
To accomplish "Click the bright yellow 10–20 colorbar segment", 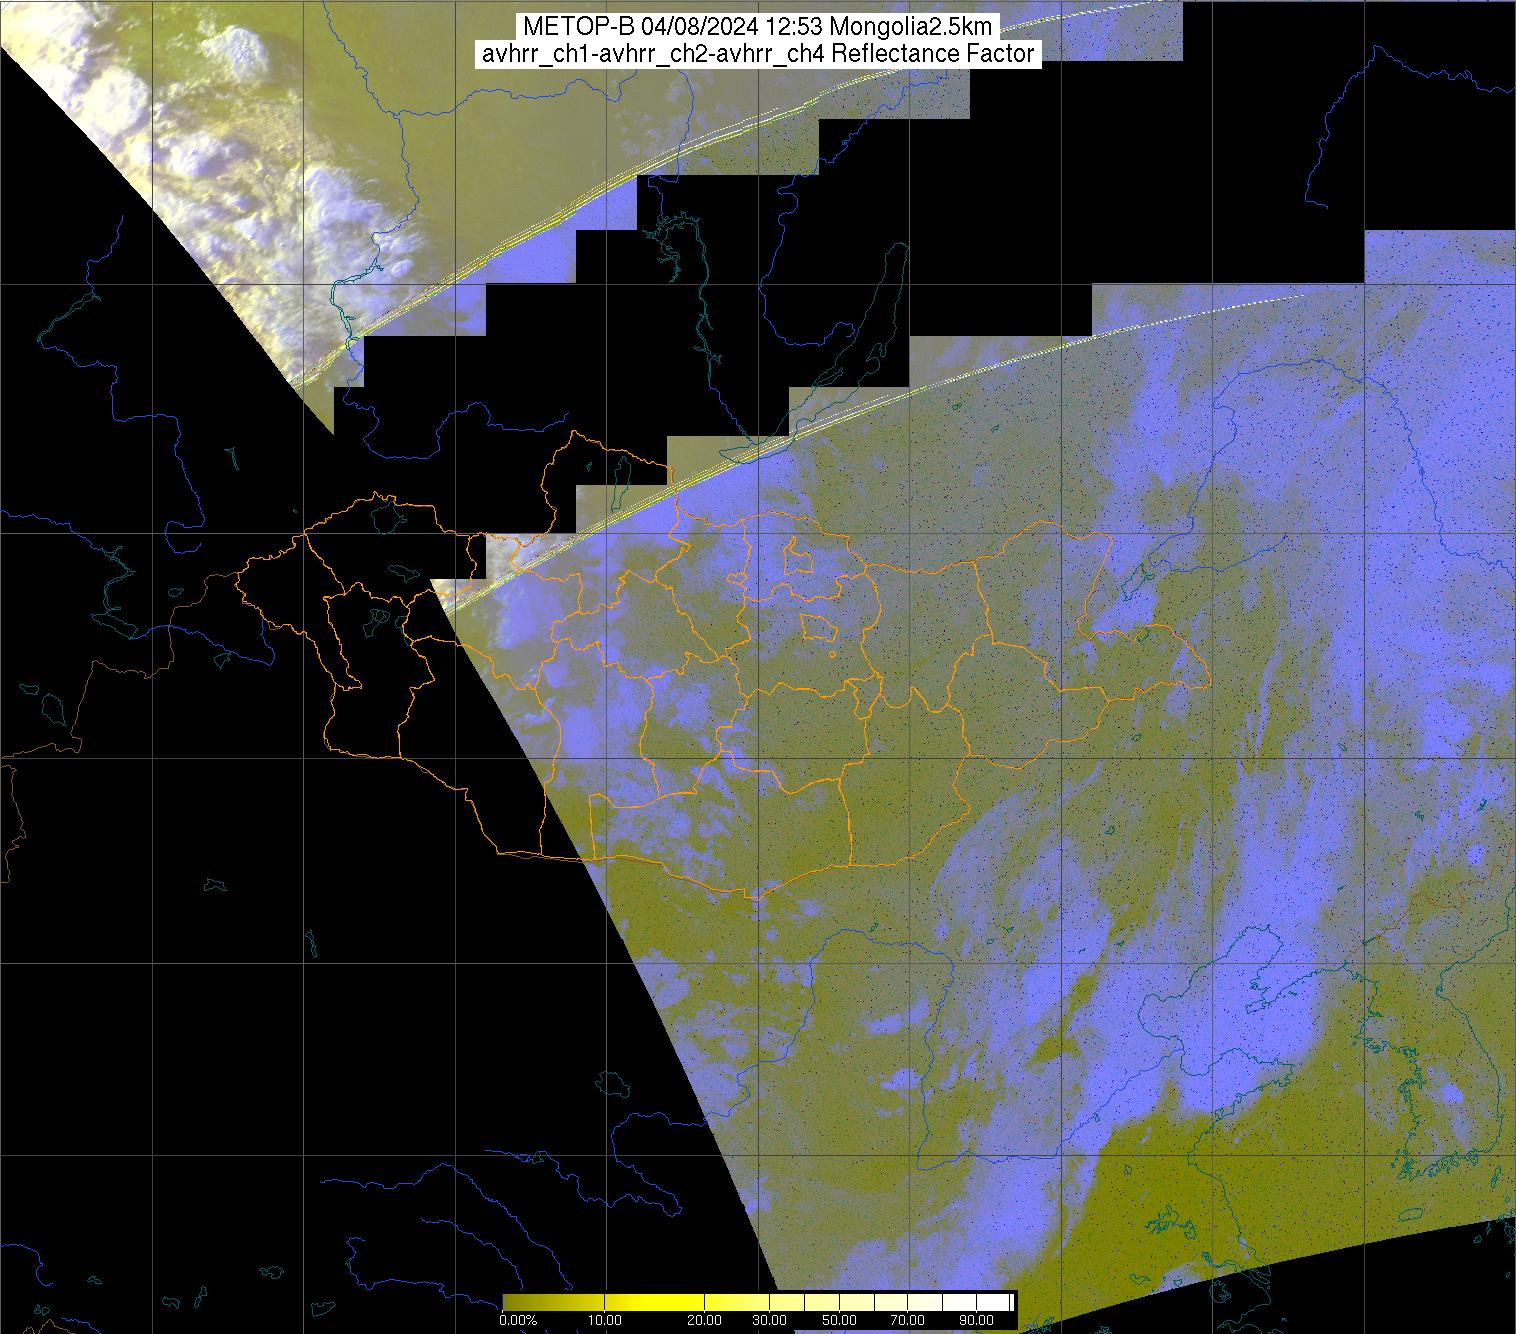I will [x=654, y=1302].
